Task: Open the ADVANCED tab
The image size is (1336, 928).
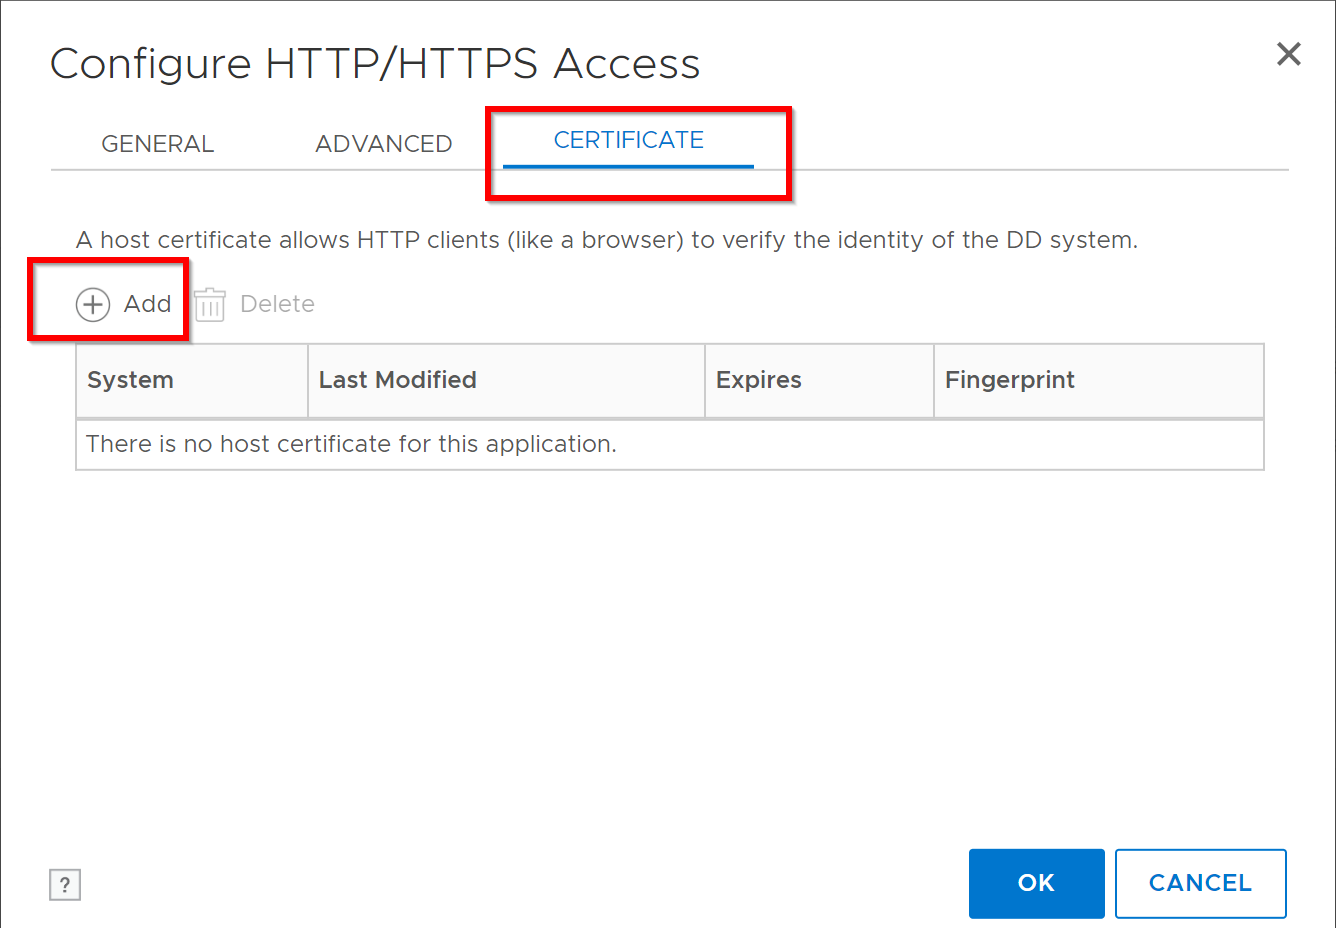Action: pyautogui.click(x=384, y=143)
